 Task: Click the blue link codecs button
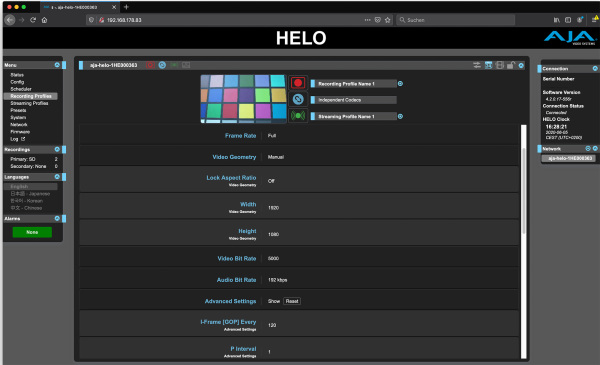pos(298,99)
